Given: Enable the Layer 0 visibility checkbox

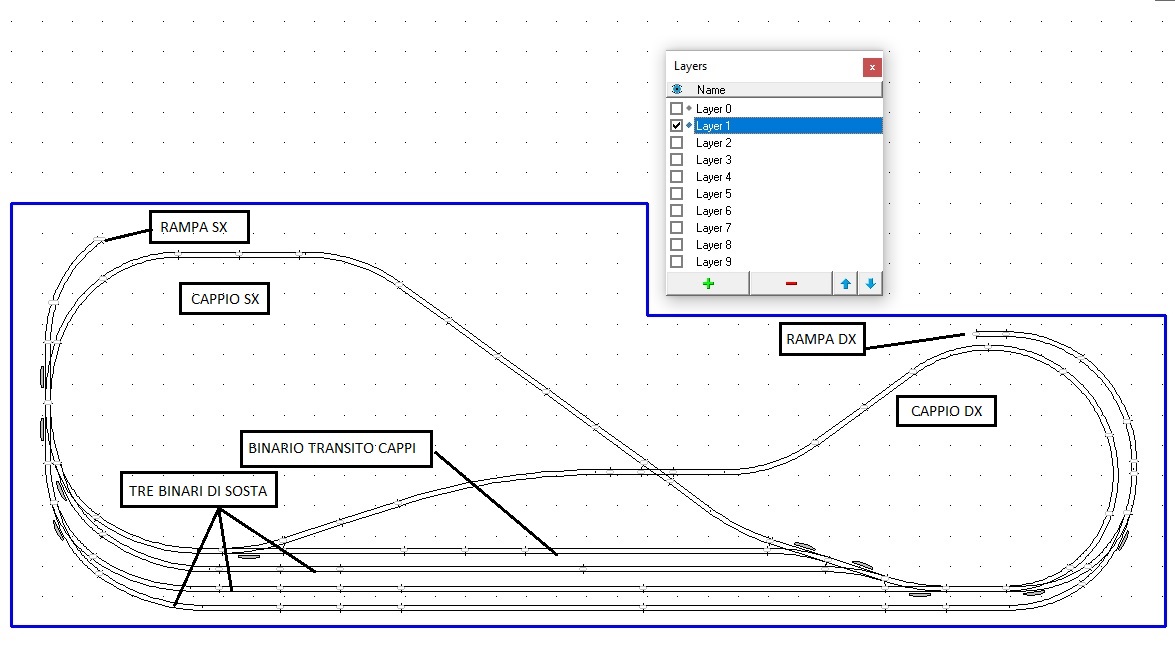Looking at the screenshot, I should 677,109.
